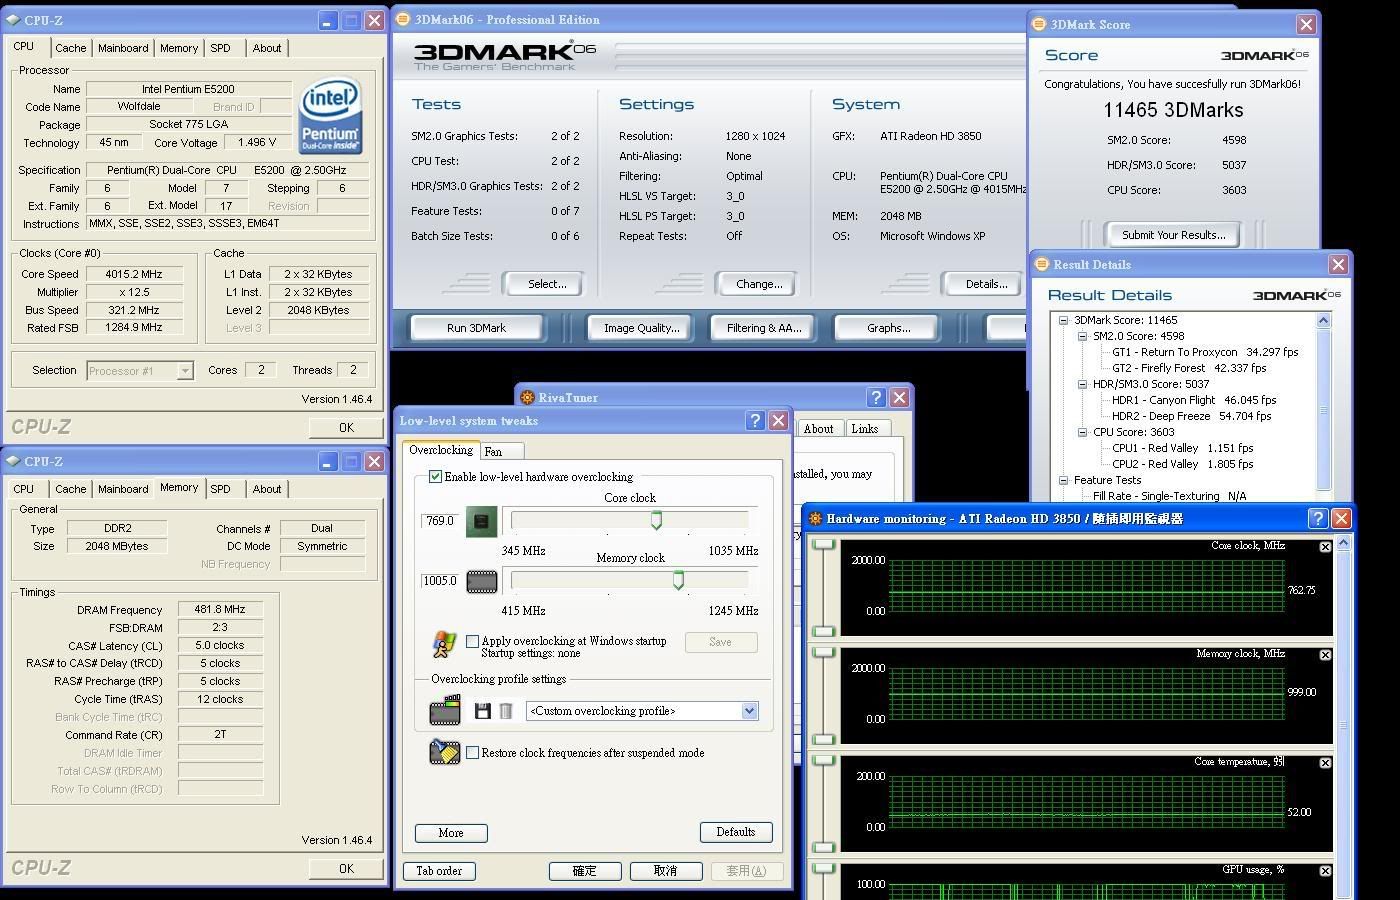Click the Intel Pentium logo in CPU-Z
Image resolution: width=1400 pixels, height=900 pixels.
click(x=331, y=116)
